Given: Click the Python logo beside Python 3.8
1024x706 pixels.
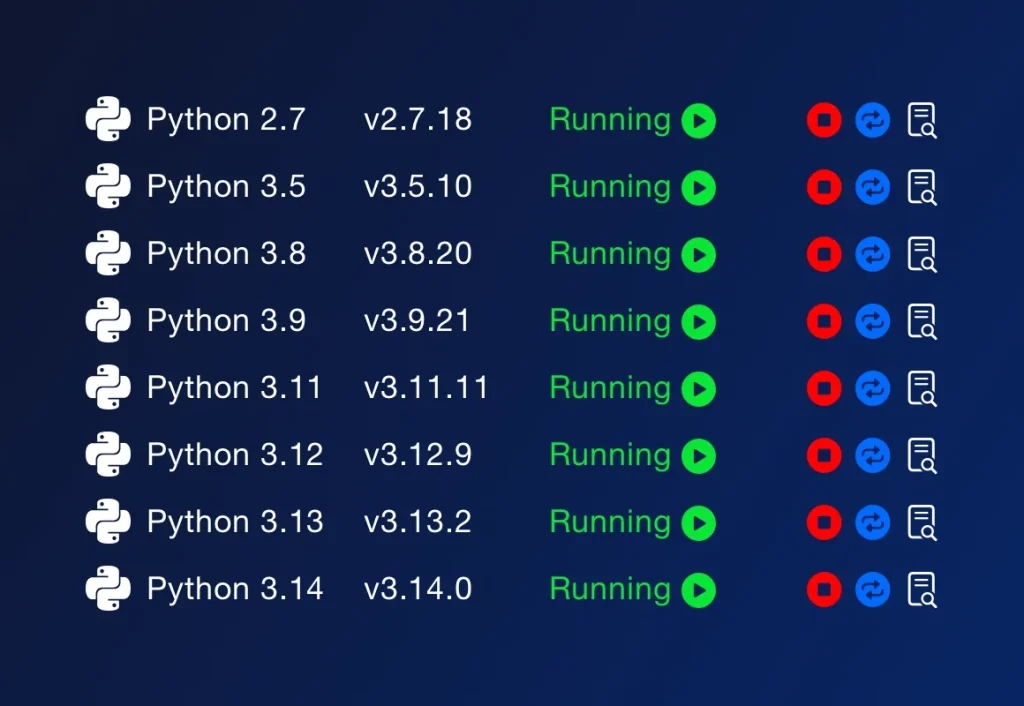Looking at the screenshot, I should [x=108, y=253].
